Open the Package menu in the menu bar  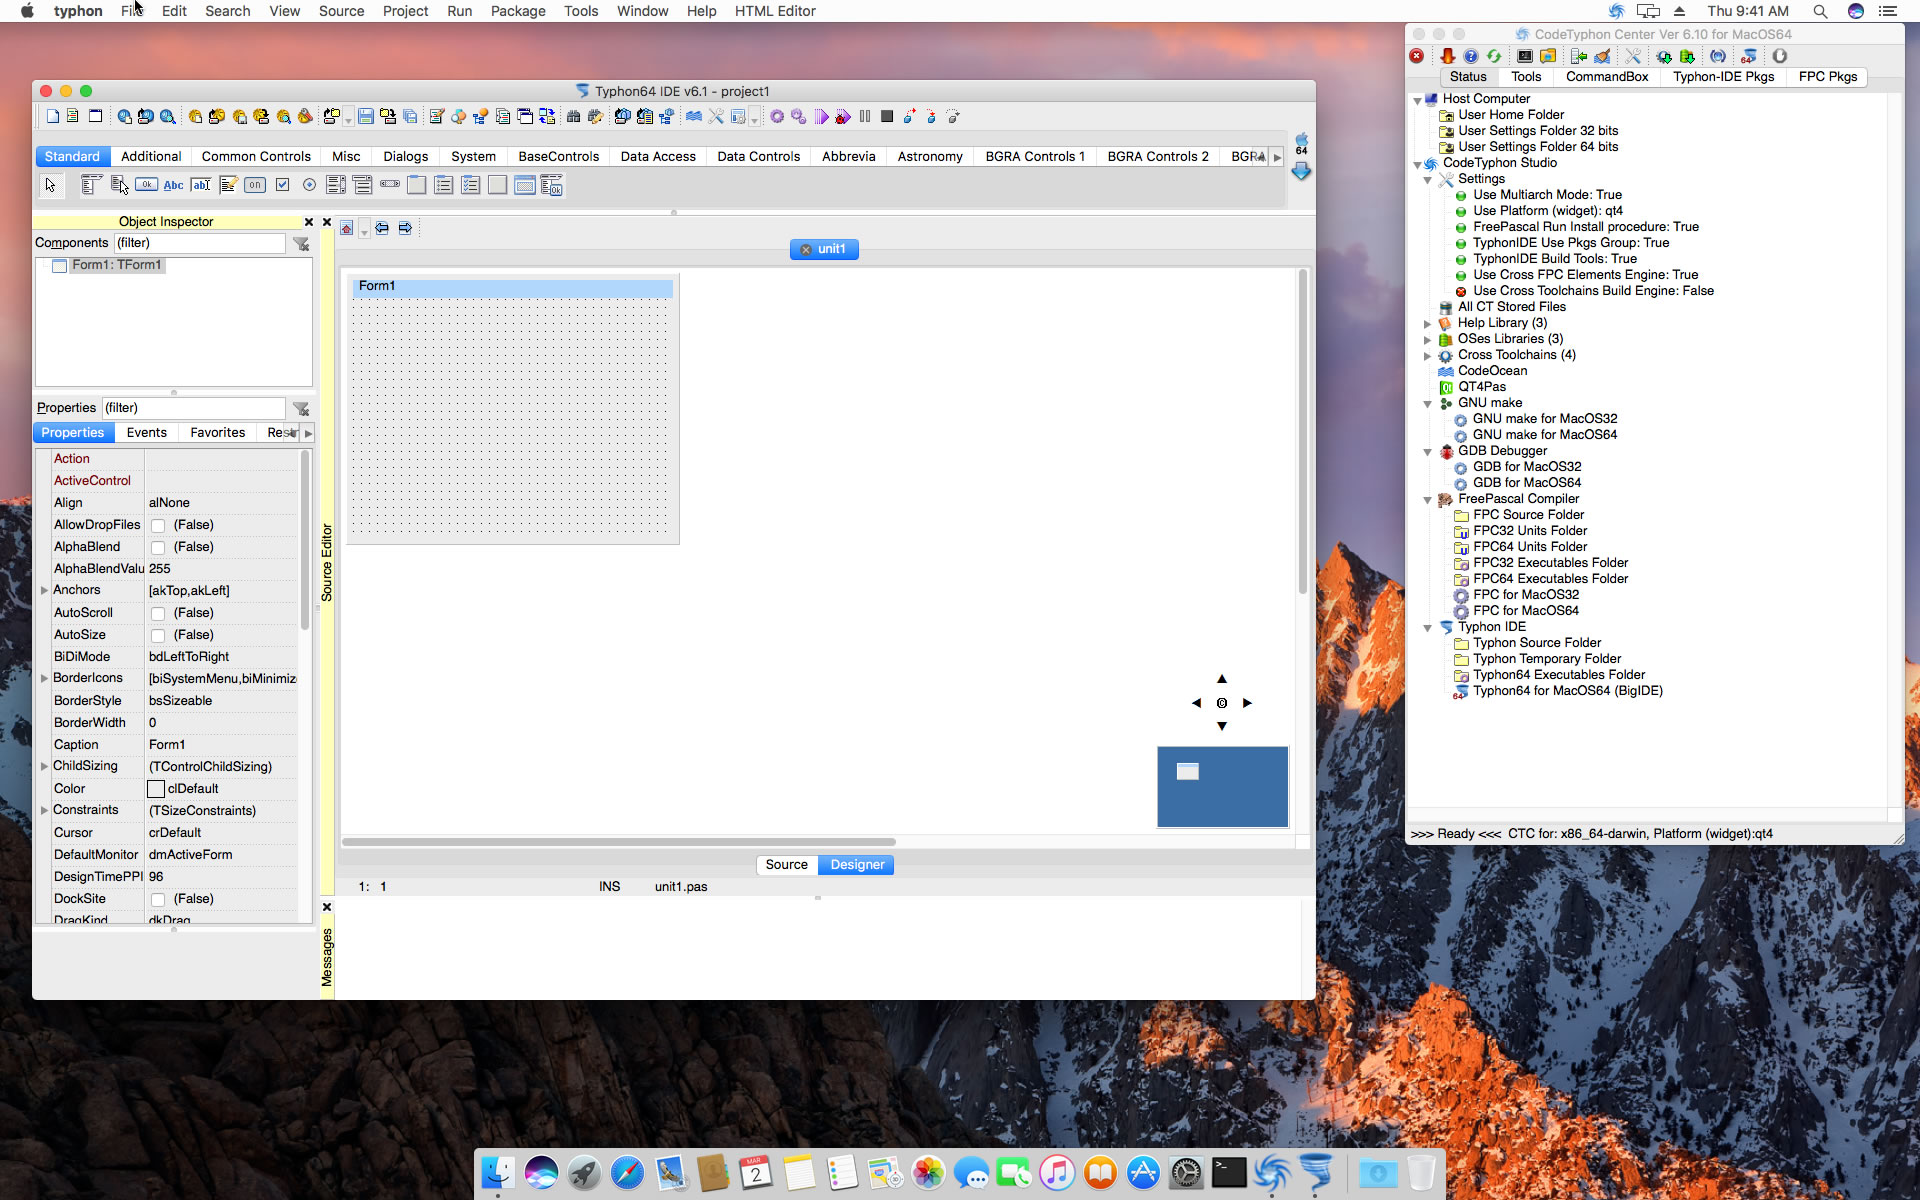[518, 11]
